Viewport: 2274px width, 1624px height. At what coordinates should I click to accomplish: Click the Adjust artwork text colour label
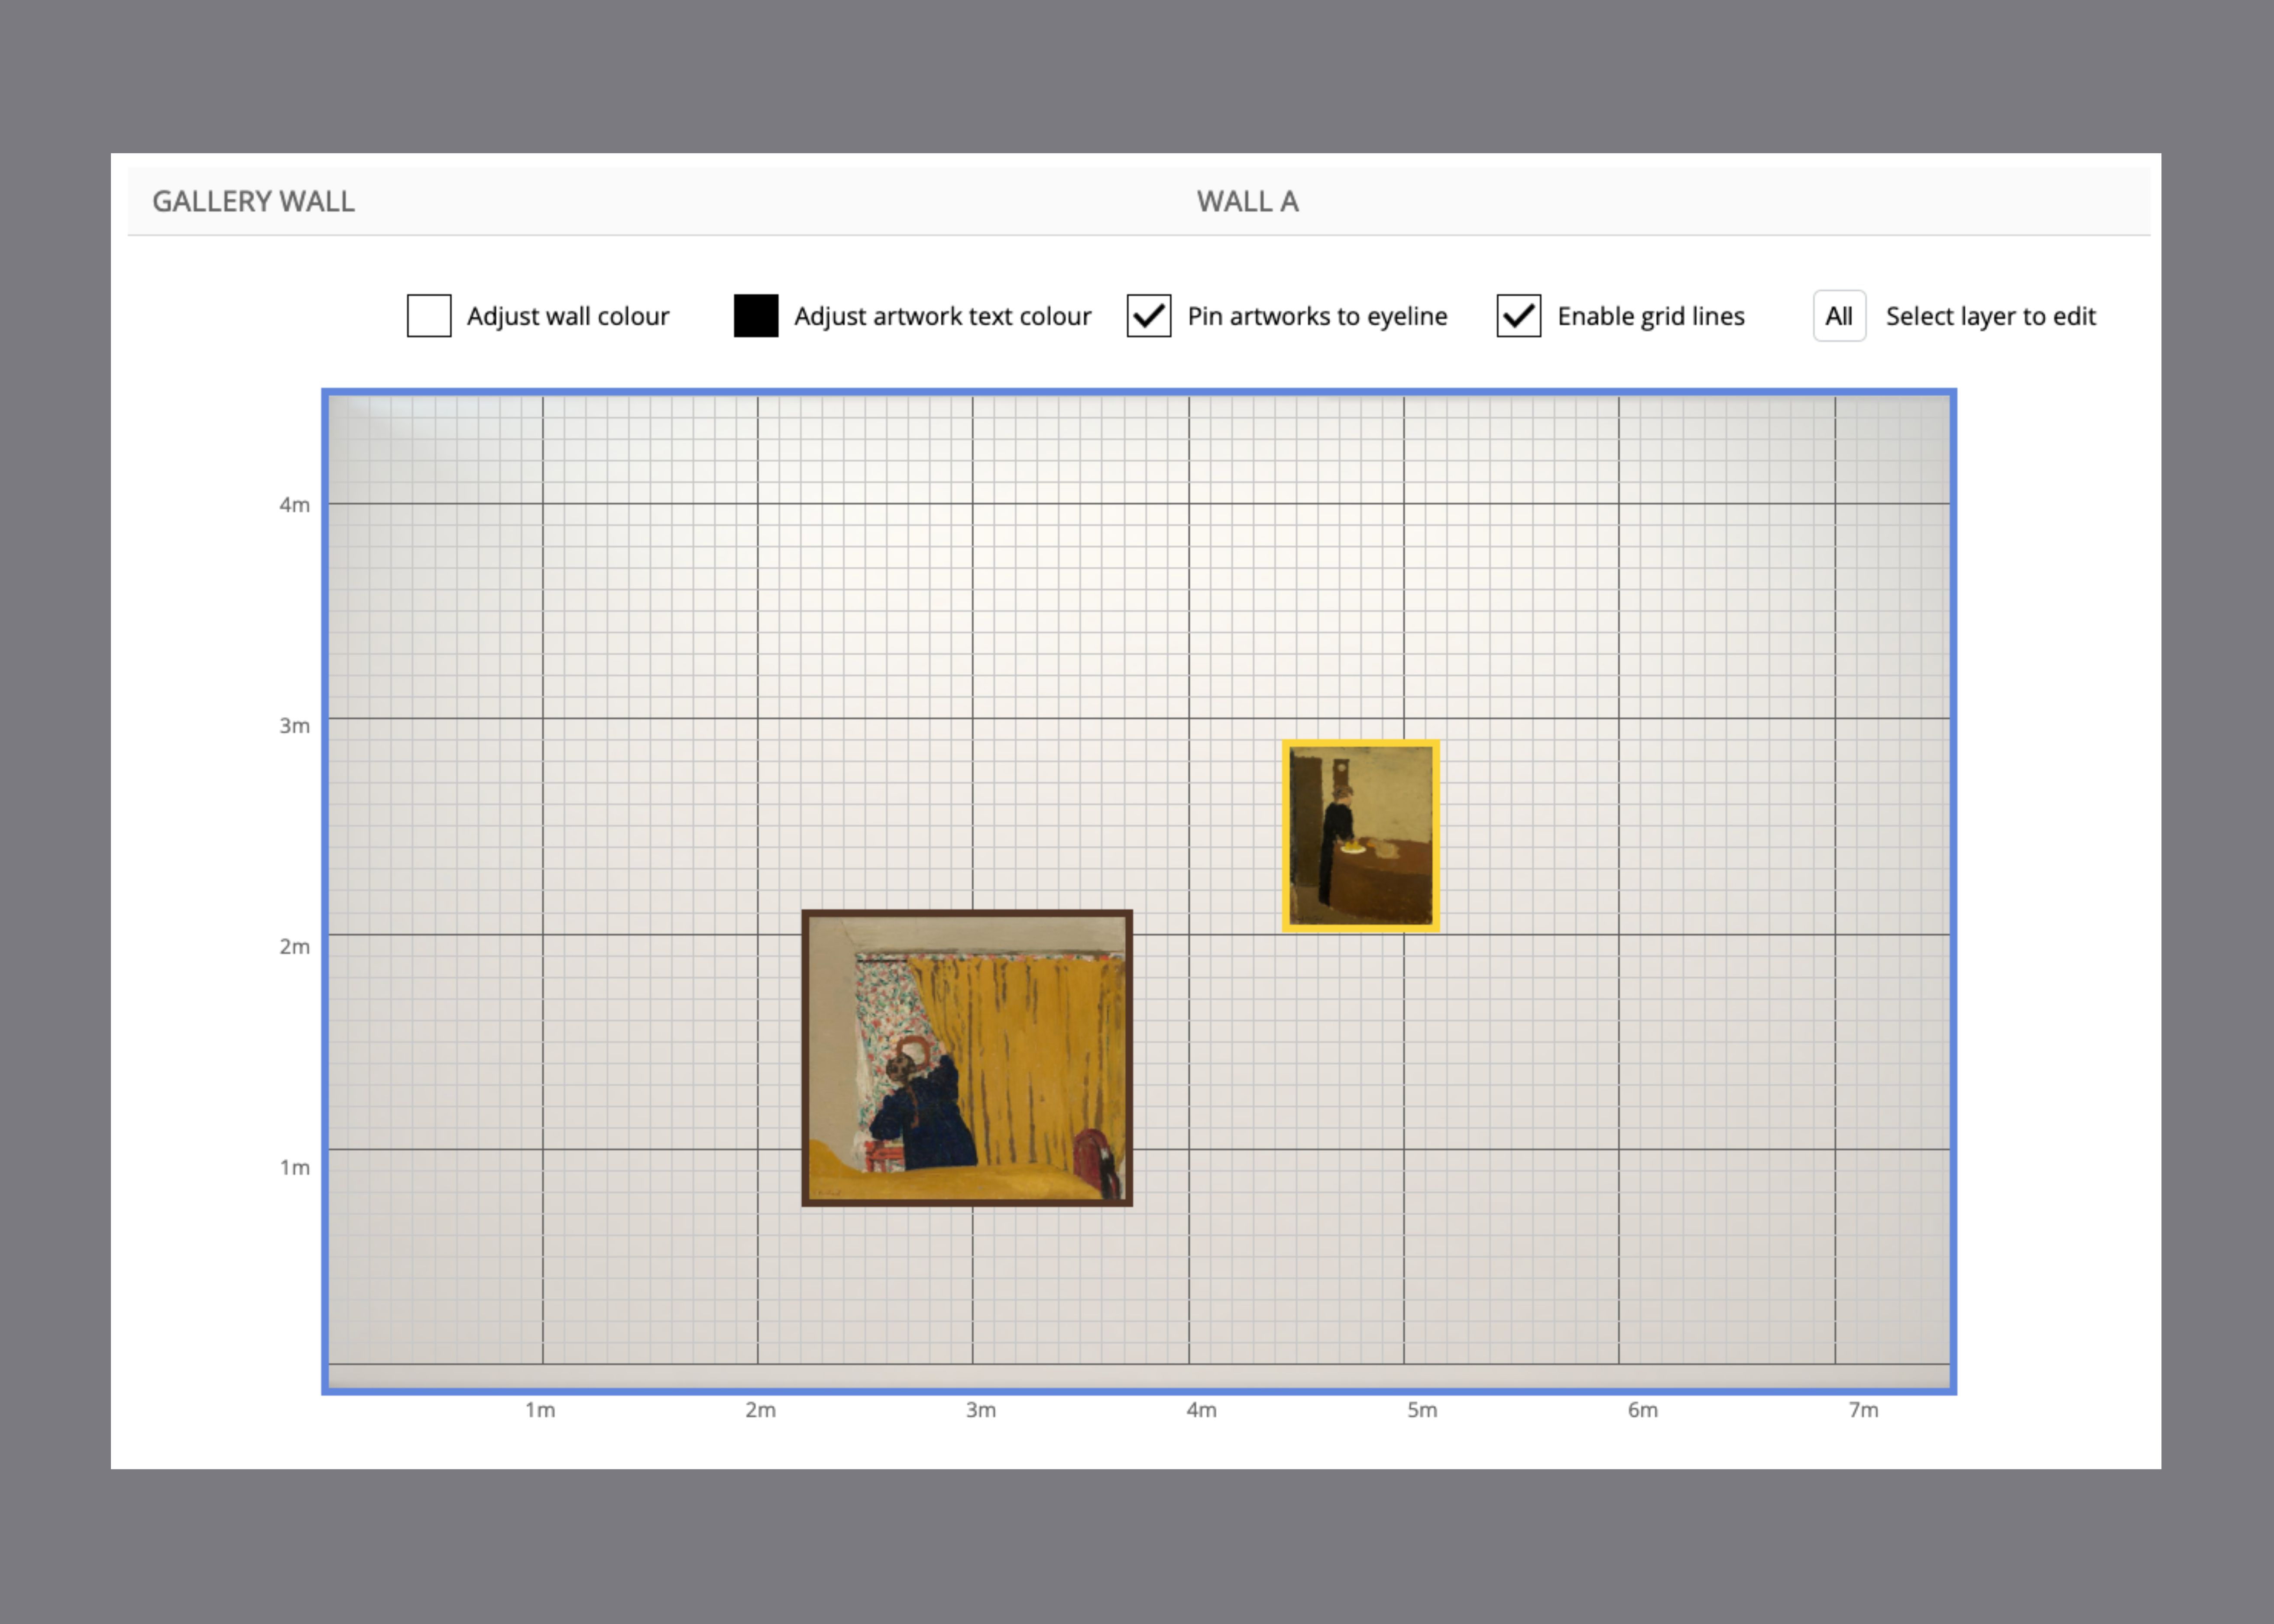(x=942, y=316)
